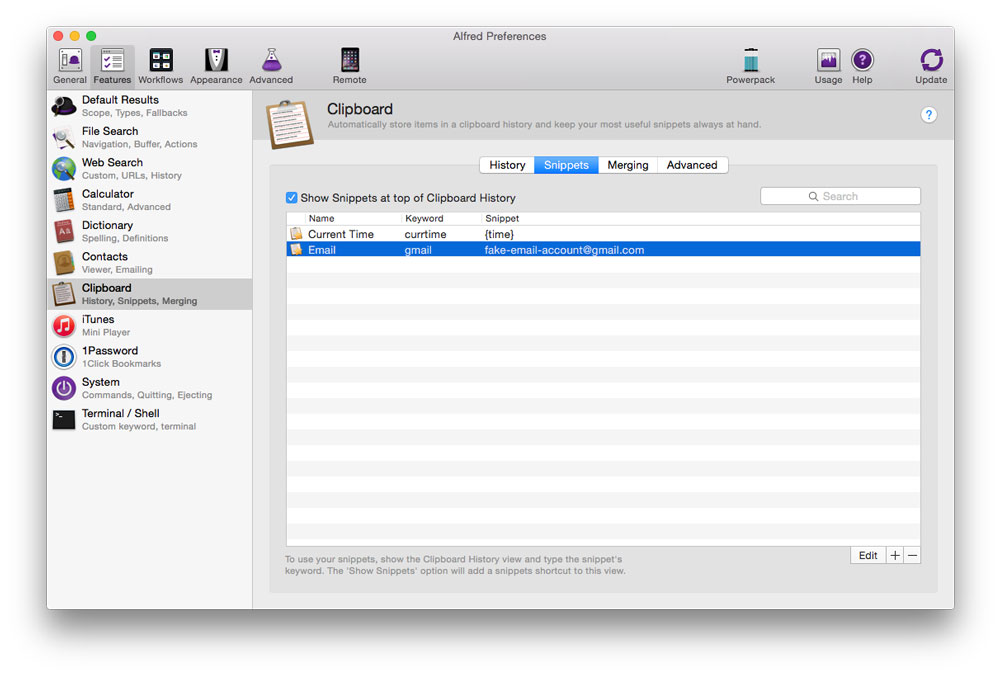The height and width of the screenshot is (675, 1000).
Task: Select the Advanced clipboard tab
Action: 692,165
